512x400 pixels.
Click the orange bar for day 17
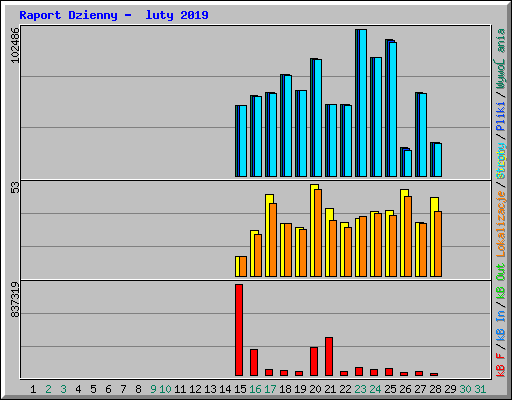(273, 240)
